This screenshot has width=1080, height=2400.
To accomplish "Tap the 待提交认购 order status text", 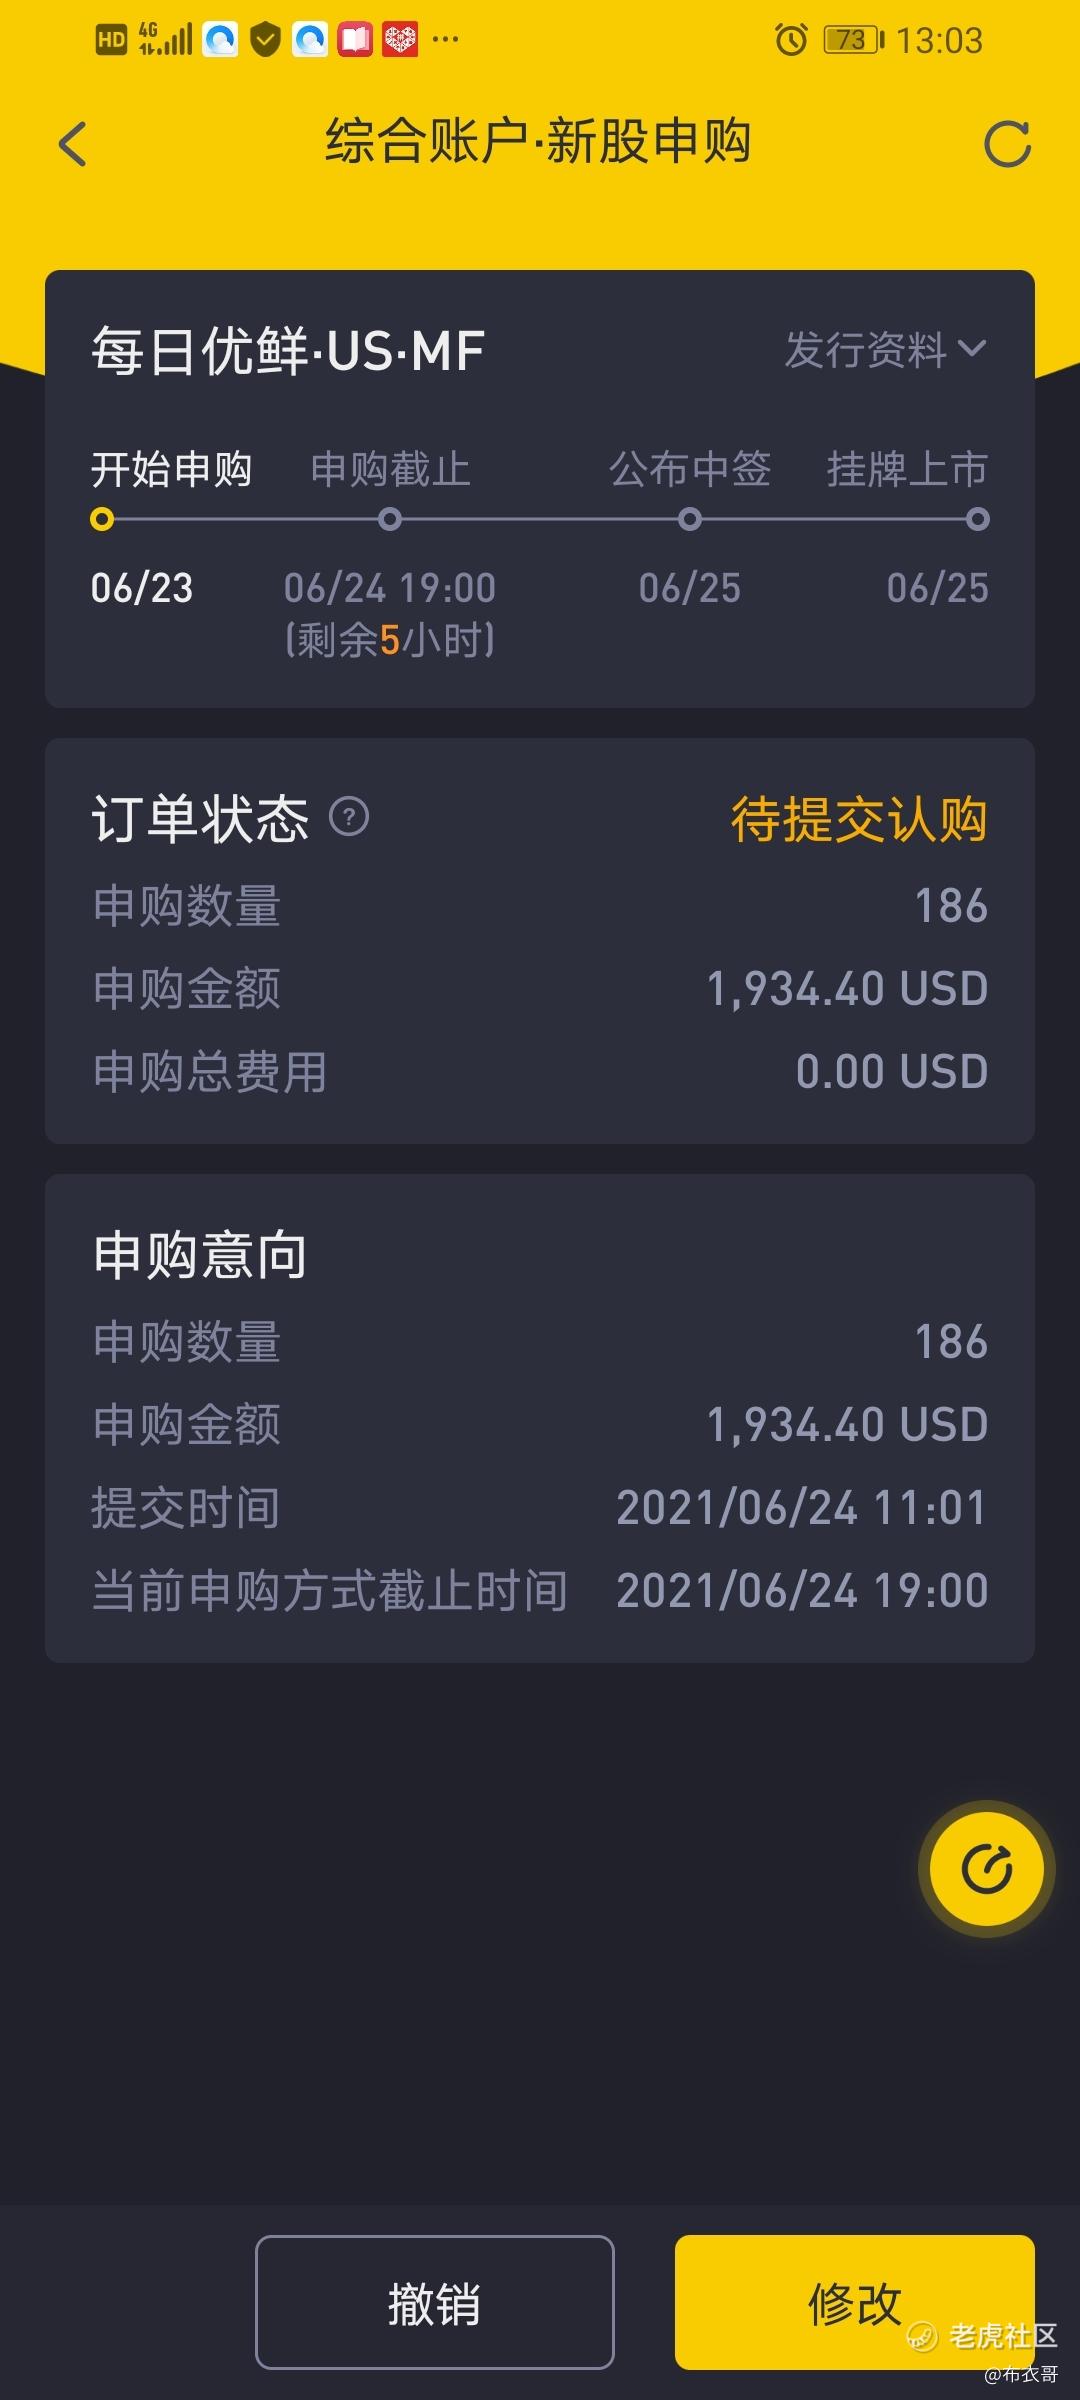I will [859, 819].
